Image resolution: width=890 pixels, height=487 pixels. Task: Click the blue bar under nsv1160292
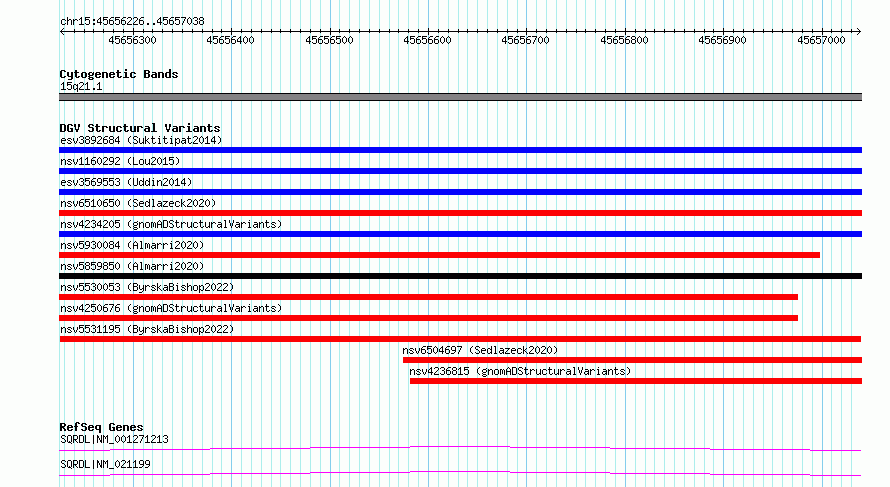[x=460, y=171]
